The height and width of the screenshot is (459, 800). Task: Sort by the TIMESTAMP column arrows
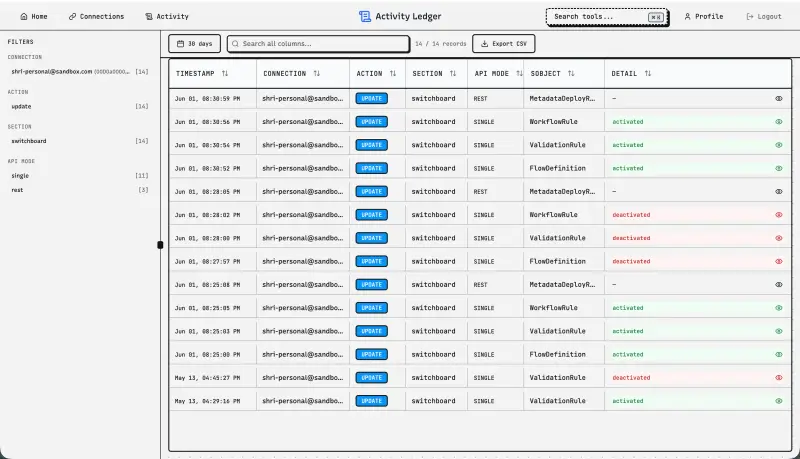coord(225,73)
